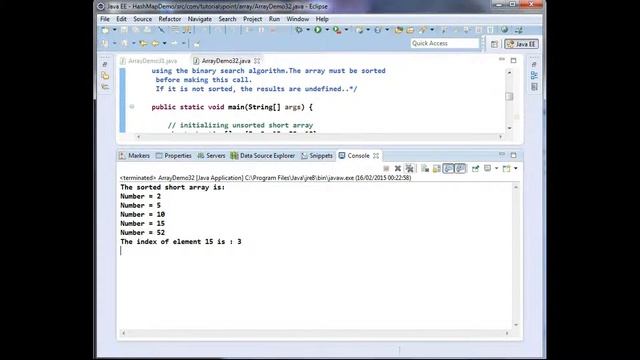Click the Terminate console icon
Image resolution: width=640 pixels, height=360 pixels.
click(x=386, y=169)
